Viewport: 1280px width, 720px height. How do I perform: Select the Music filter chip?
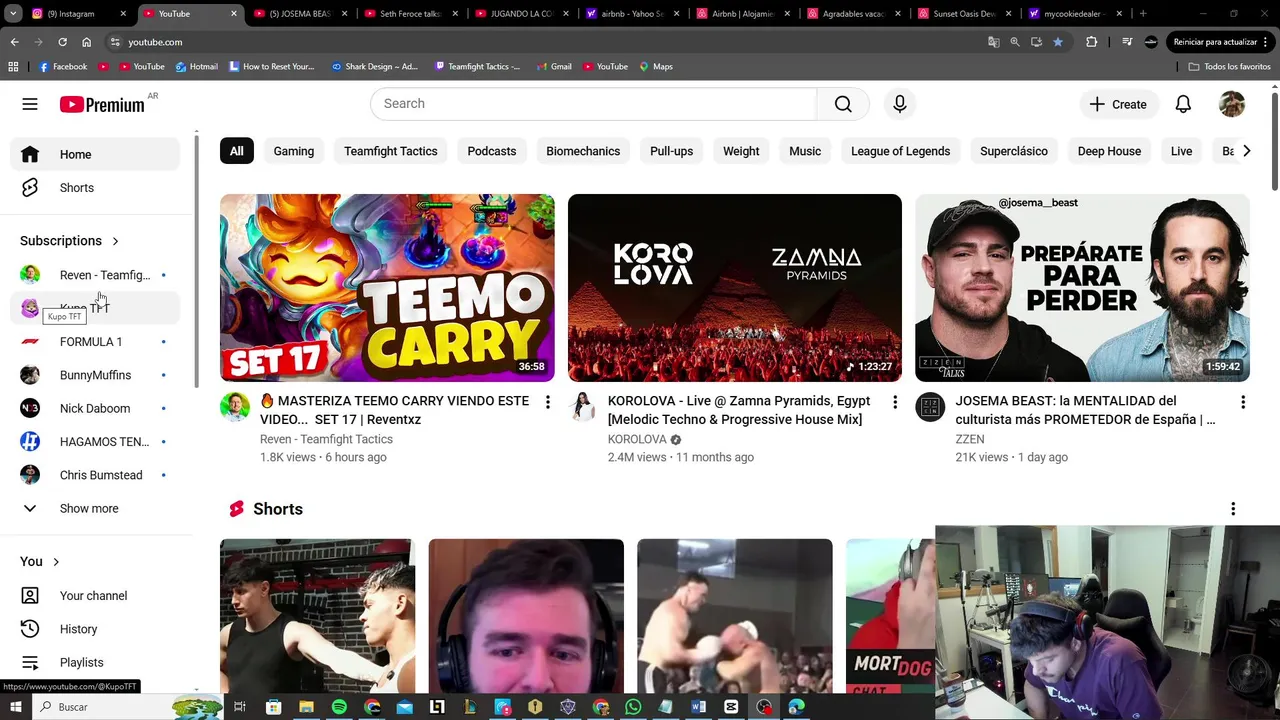tap(805, 151)
